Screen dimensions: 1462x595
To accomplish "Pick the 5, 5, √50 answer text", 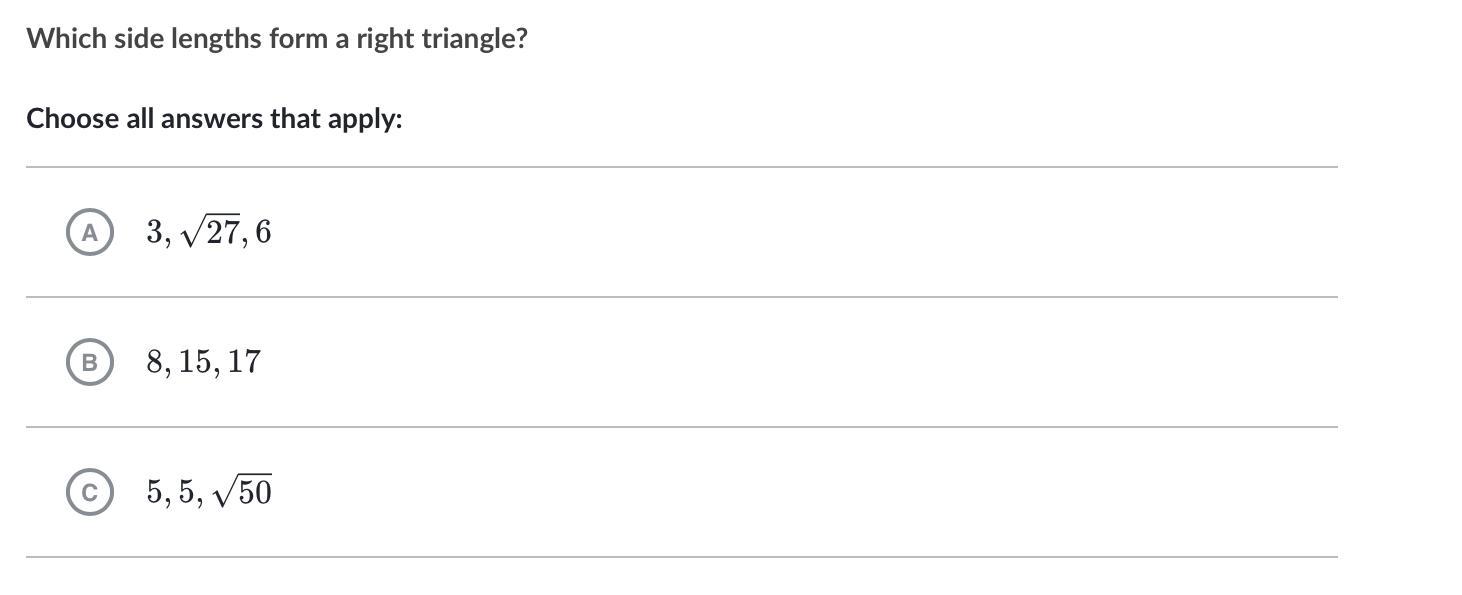I will [x=208, y=492].
